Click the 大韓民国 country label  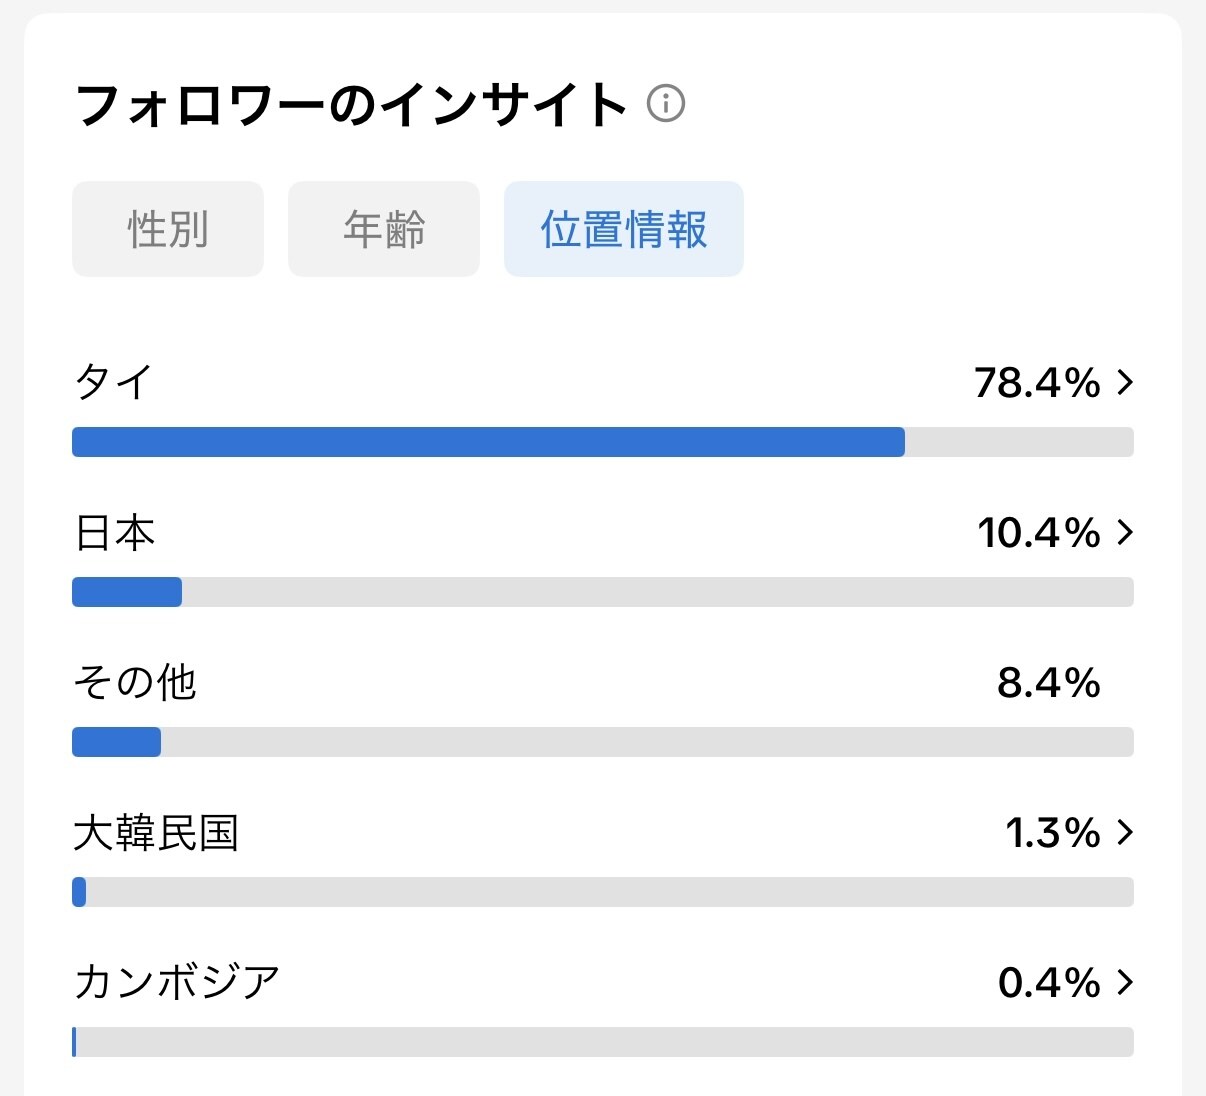tap(156, 832)
